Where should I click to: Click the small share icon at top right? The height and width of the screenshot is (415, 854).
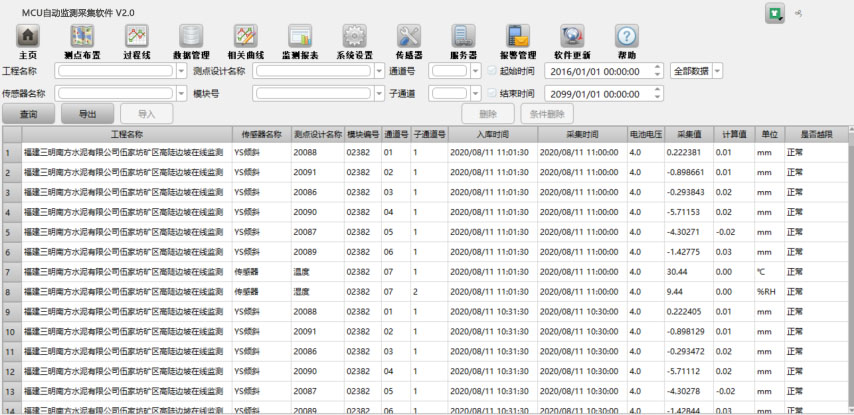click(x=799, y=13)
